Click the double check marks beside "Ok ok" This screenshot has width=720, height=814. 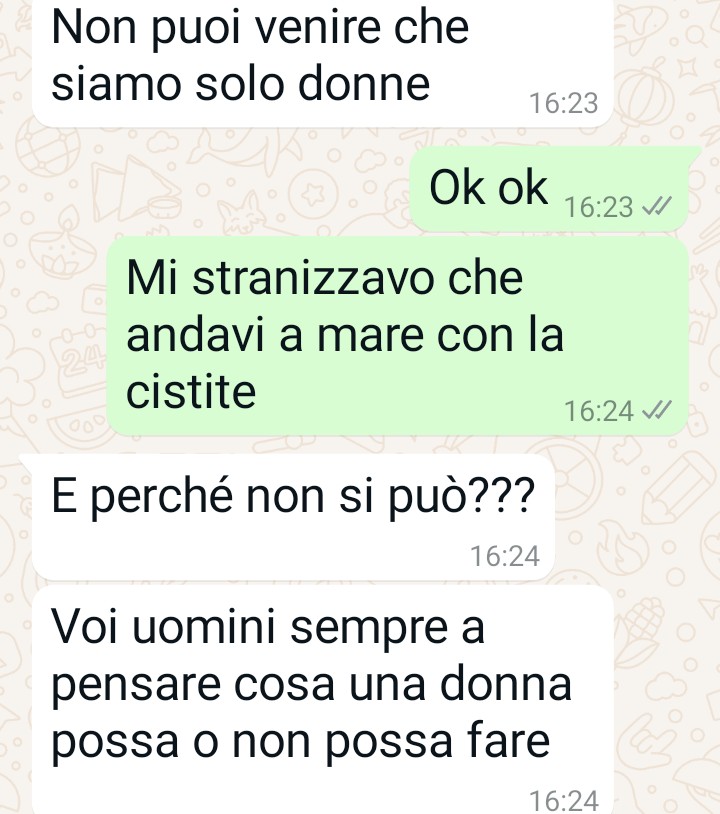click(x=657, y=206)
